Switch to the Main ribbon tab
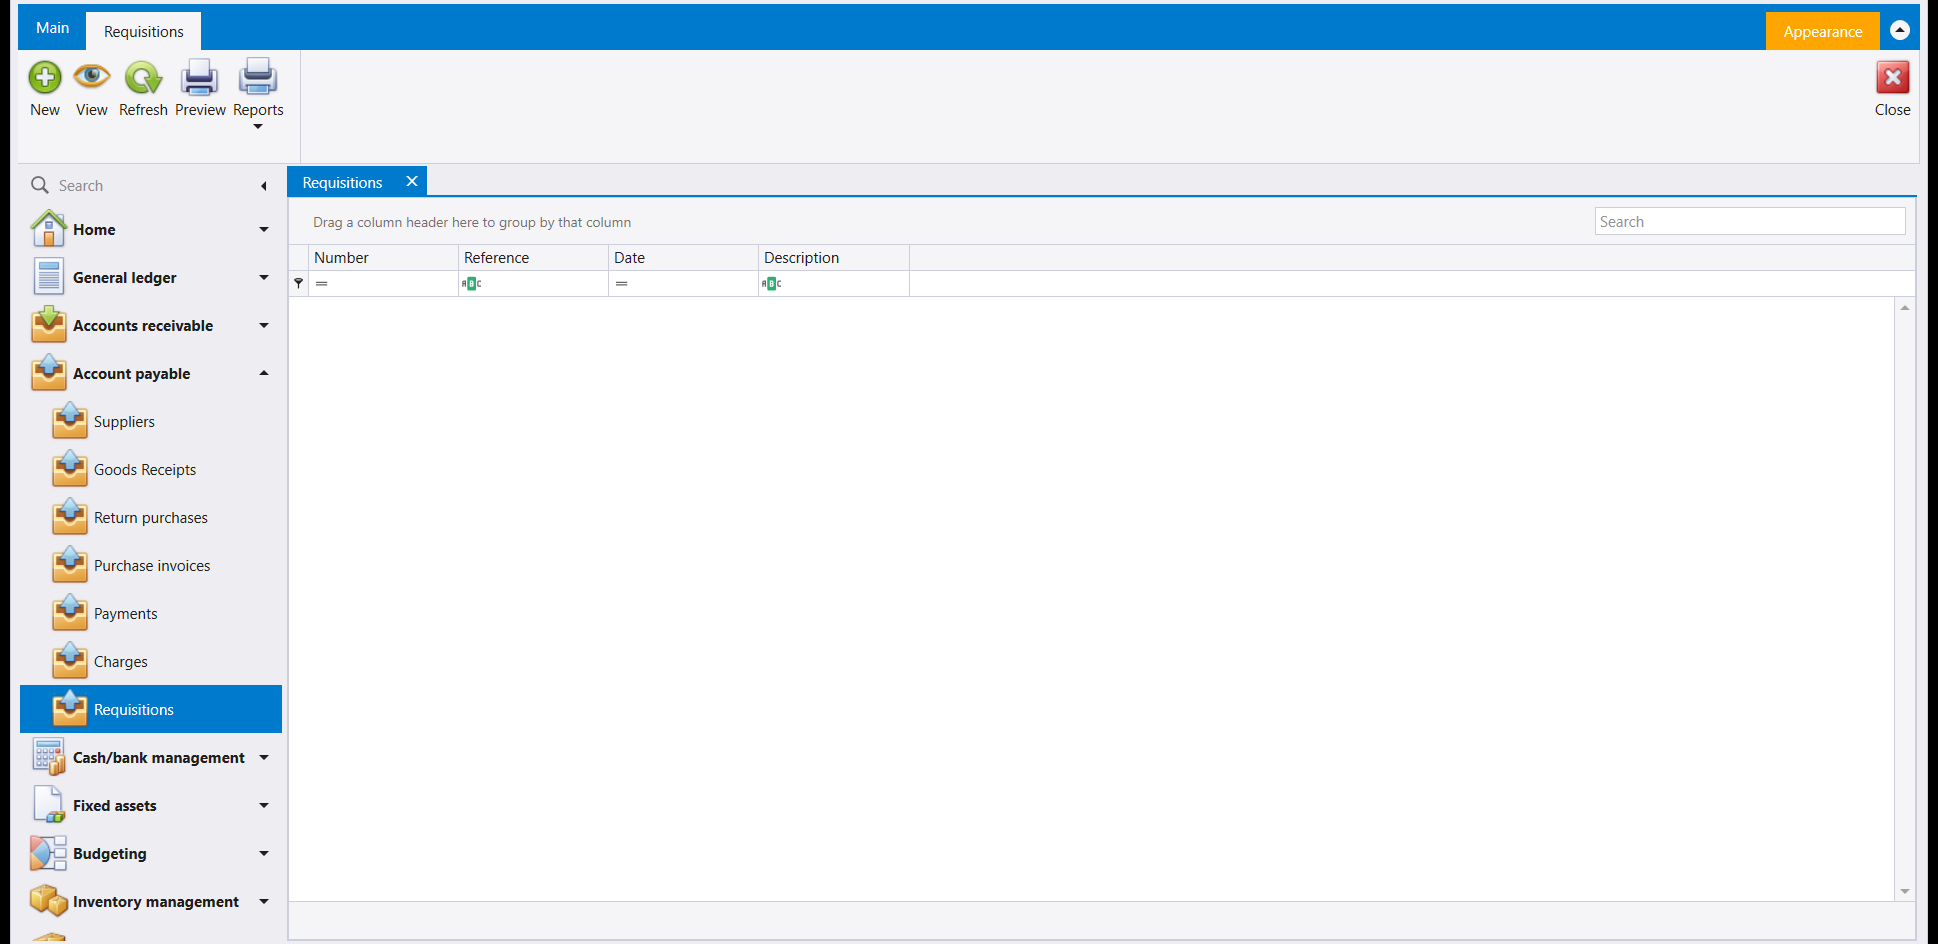The height and width of the screenshot is (944, 1938). pyautogui.click(x=52, y=28)
